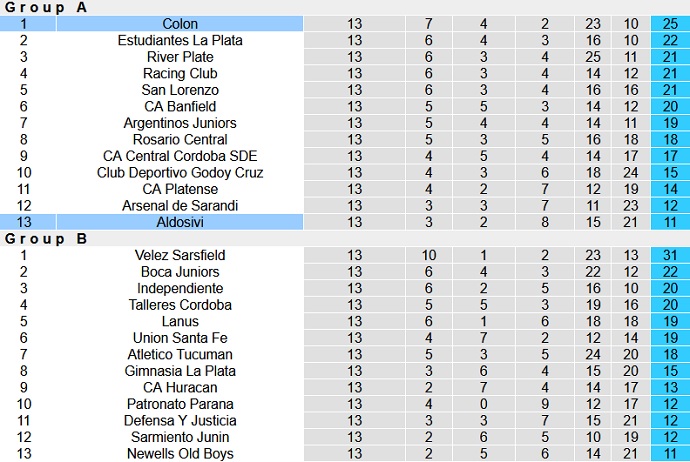This screenshot has height=462, width=690.
Task: Click Newells Old Boys team name
Action: point(180,454)
